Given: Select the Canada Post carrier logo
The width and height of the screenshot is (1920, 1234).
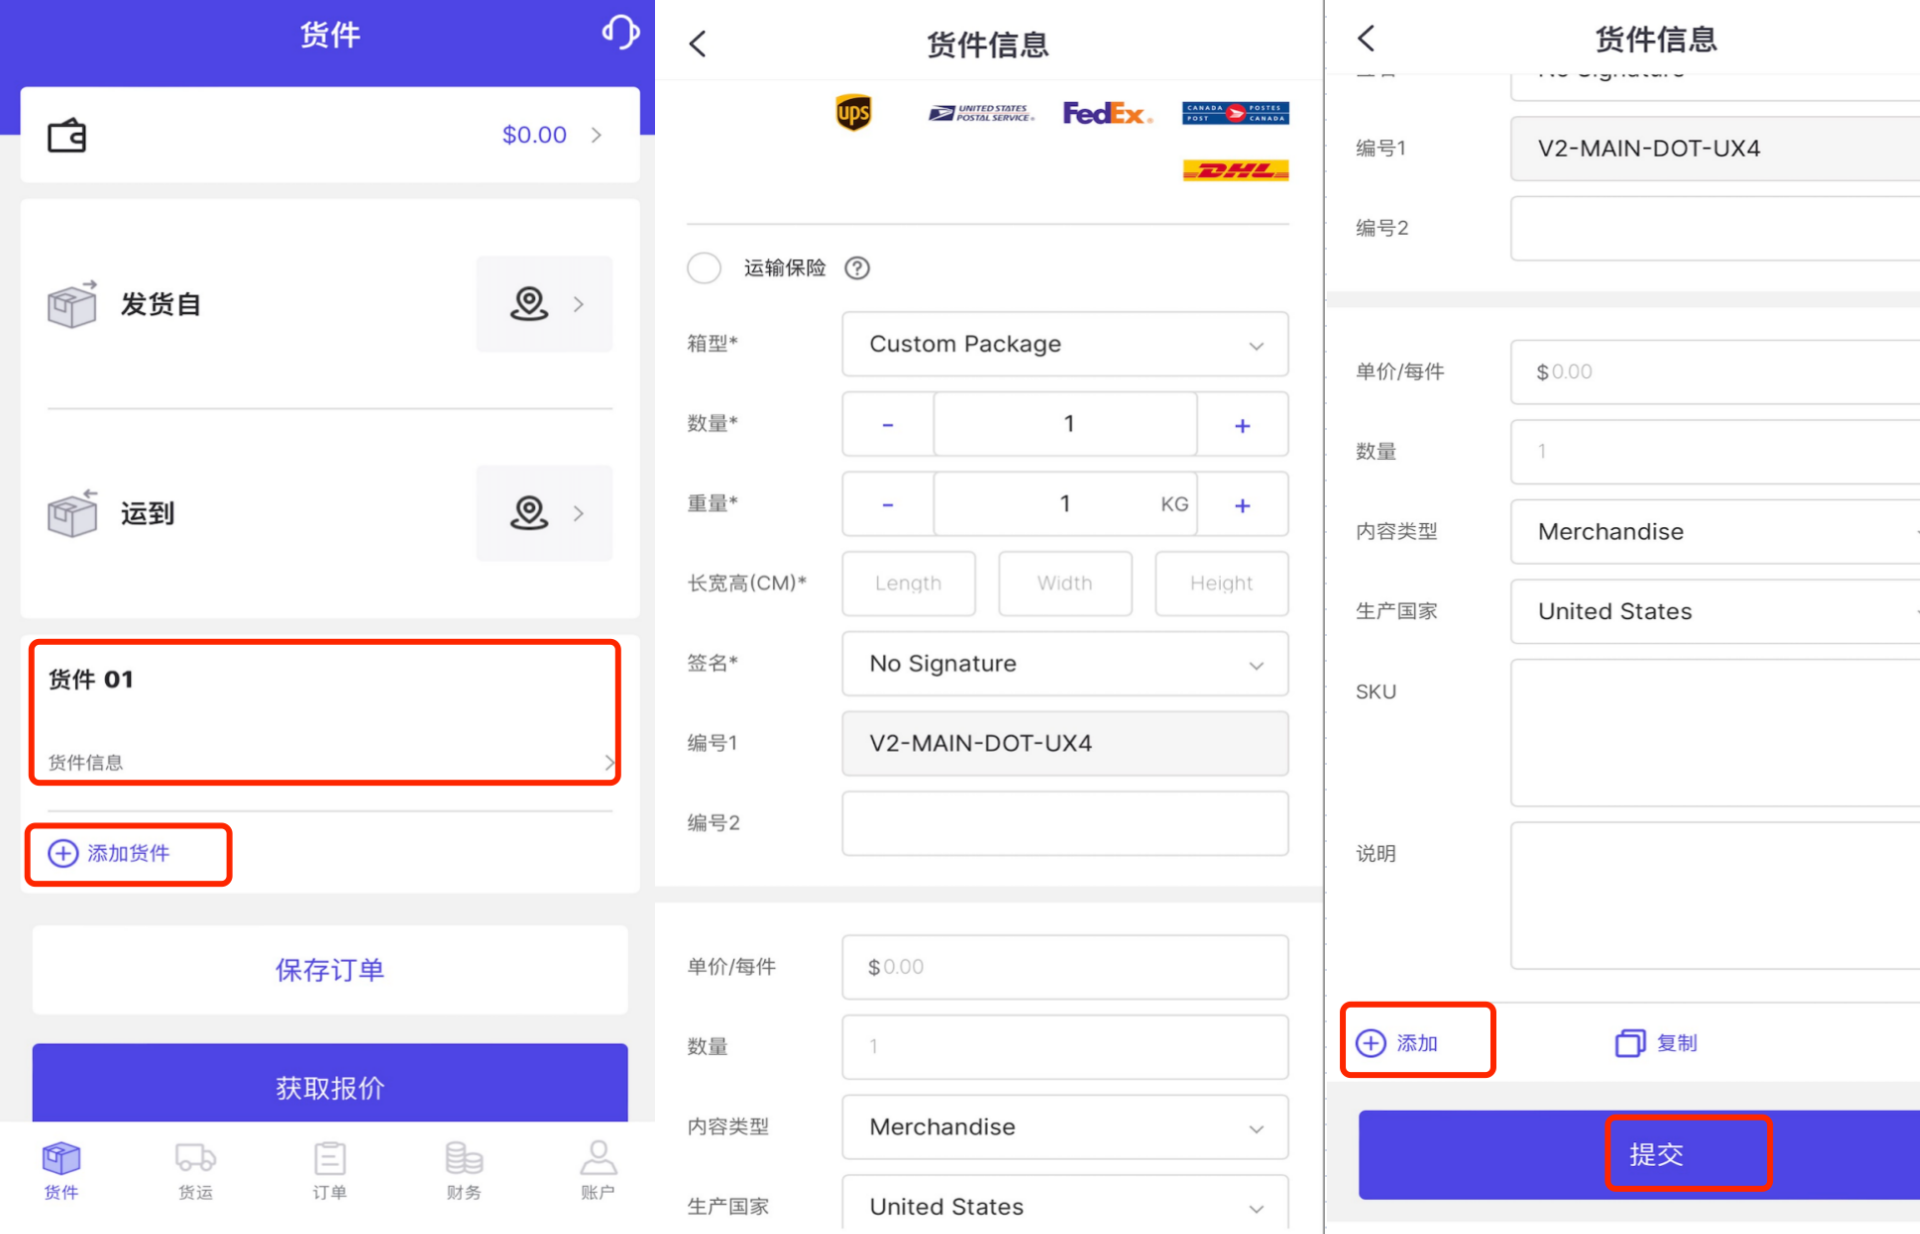Looking at the screenshot, I should click(x=1235, y=113).
